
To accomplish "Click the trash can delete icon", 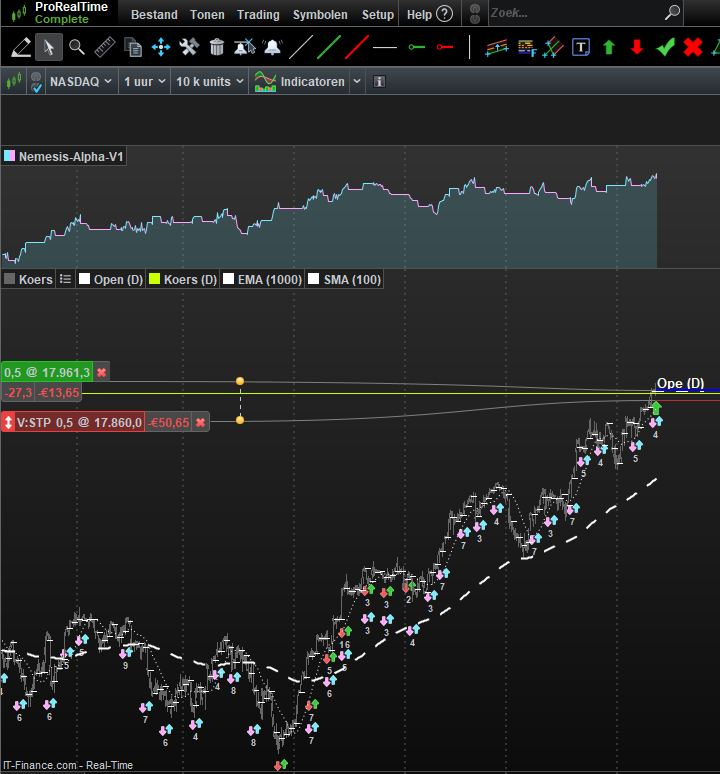I will 216,47.
